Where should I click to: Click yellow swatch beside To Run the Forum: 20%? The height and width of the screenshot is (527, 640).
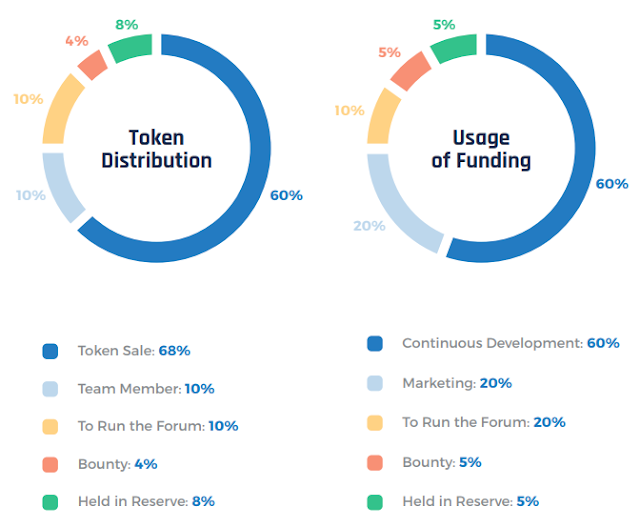pyautogui.click(x=375, y=423)
